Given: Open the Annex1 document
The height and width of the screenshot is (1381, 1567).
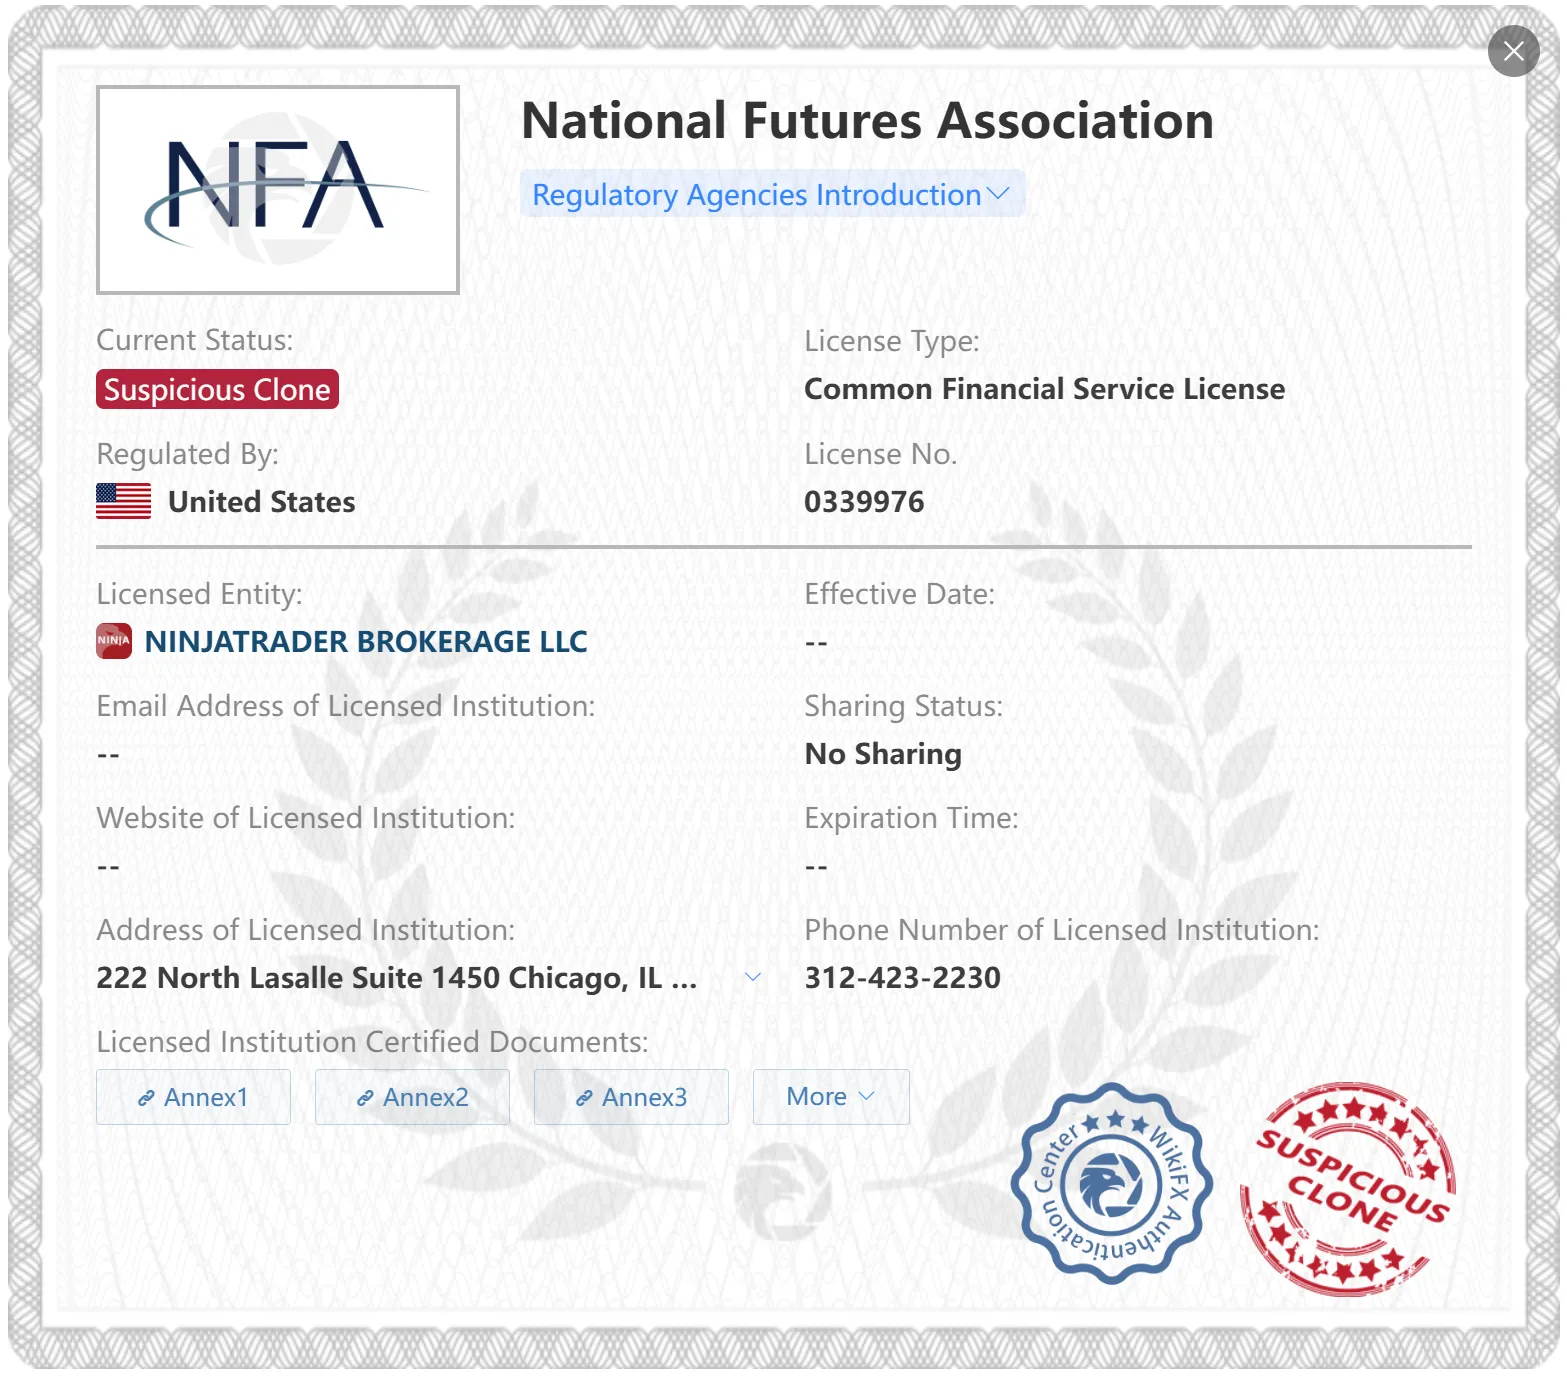Looking at the screenshot, I should point(193,1097).
